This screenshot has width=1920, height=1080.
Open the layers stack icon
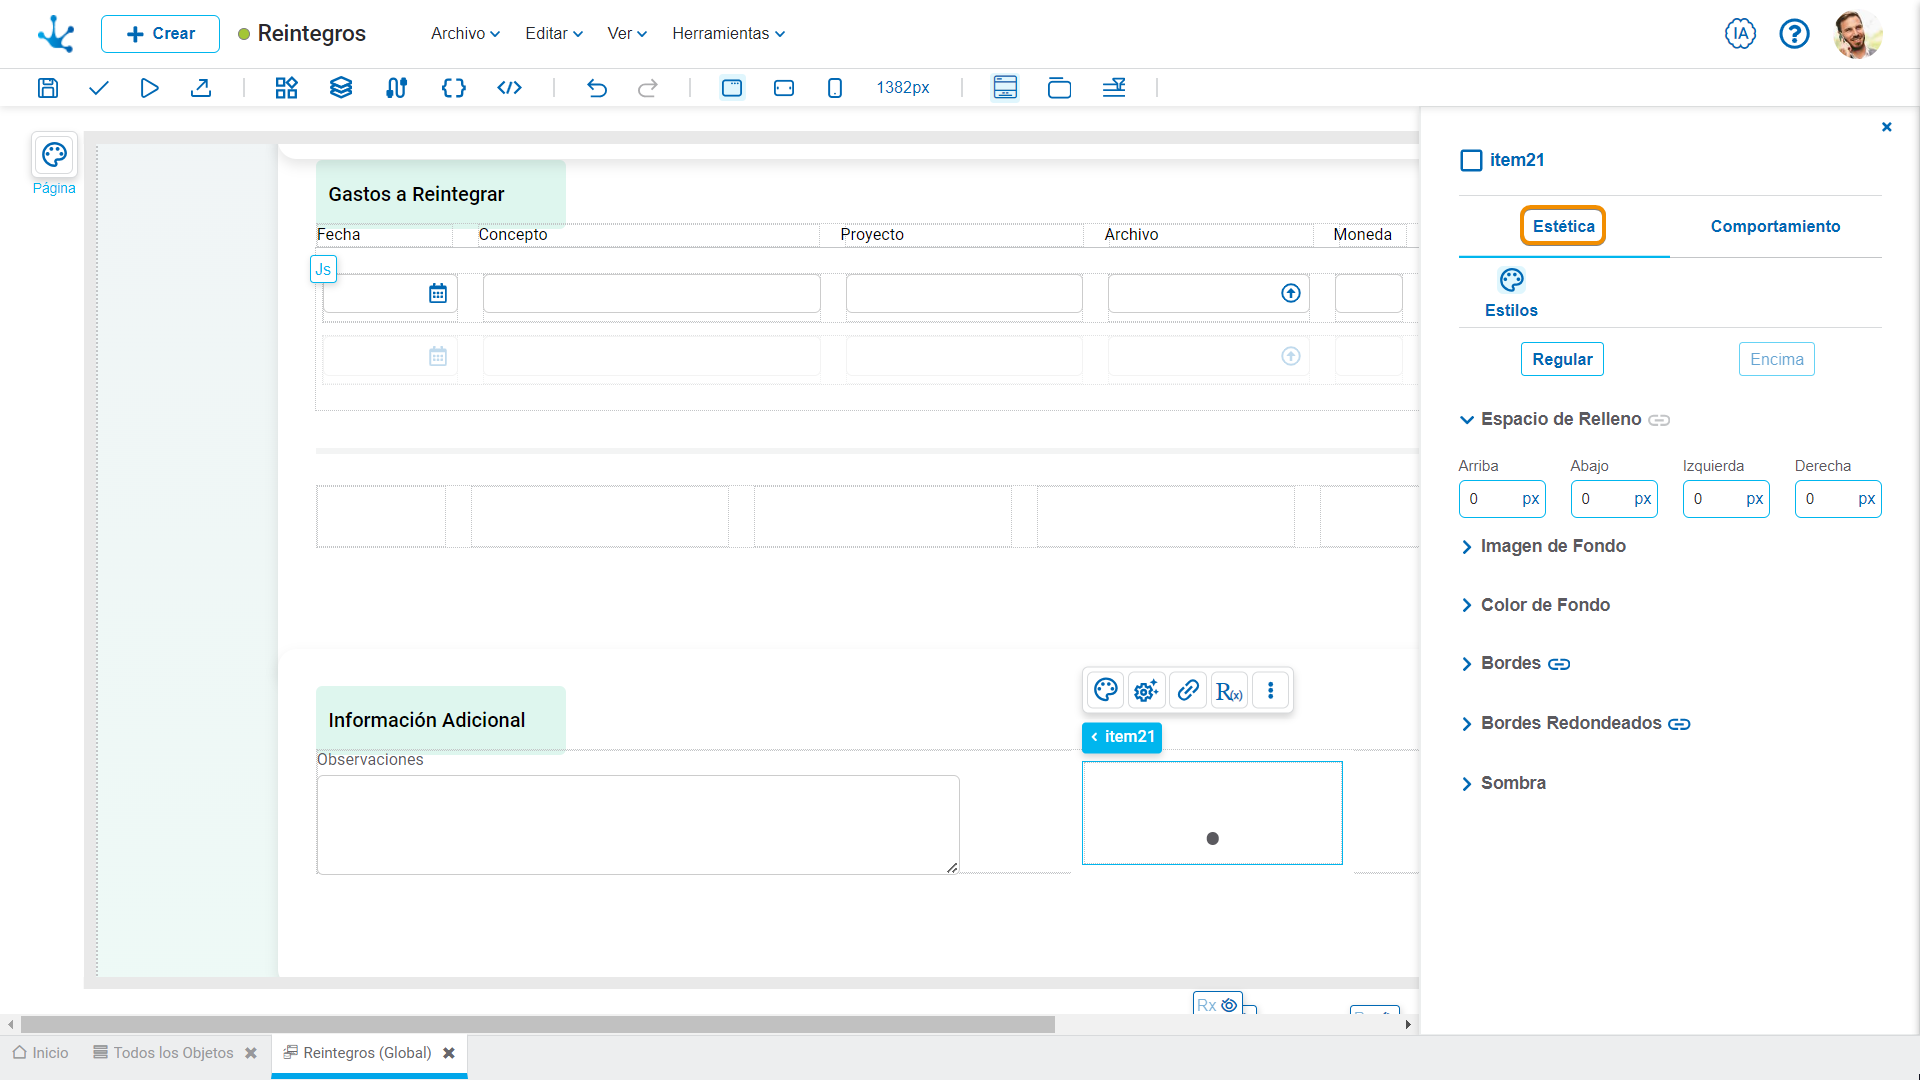click(341, 88)
